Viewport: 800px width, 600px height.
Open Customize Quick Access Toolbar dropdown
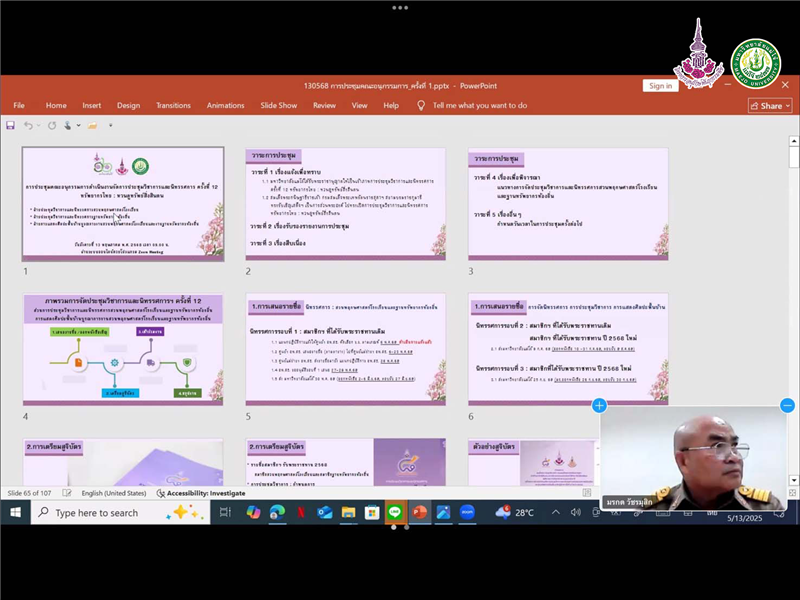click(110, 126)
